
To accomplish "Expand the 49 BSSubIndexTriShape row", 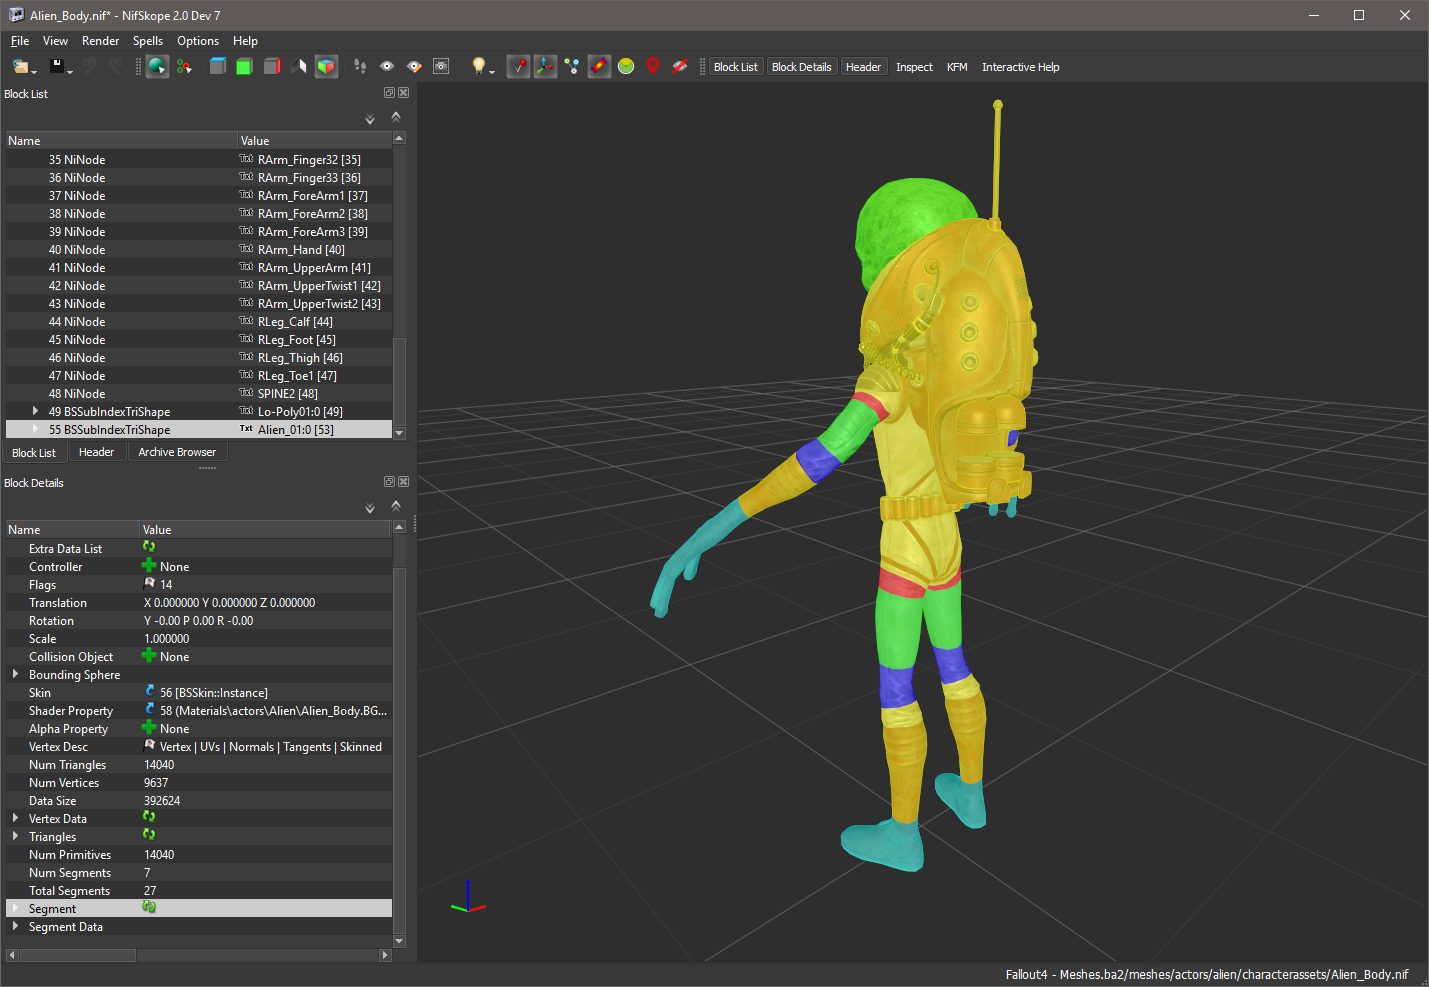I will (35, 411).
